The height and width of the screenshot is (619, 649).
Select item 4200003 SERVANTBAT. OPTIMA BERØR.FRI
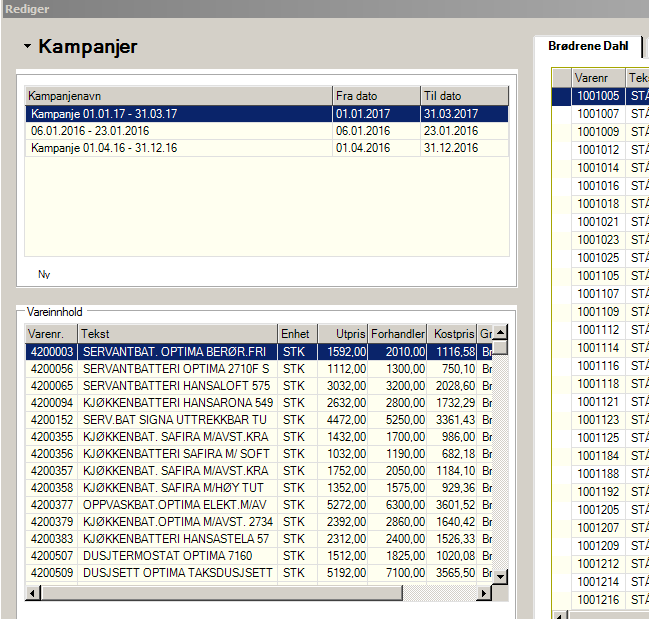click(259, 352)
